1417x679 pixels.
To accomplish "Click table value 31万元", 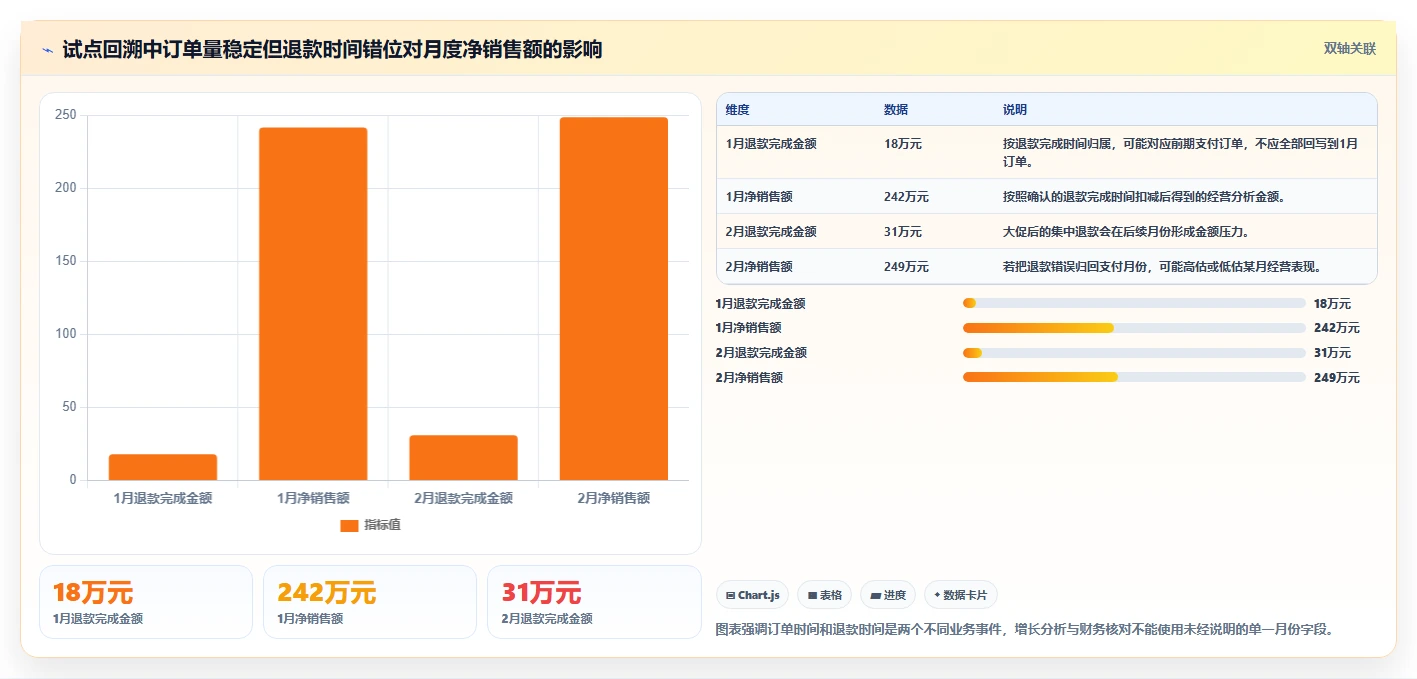I will tap(903, 232).
